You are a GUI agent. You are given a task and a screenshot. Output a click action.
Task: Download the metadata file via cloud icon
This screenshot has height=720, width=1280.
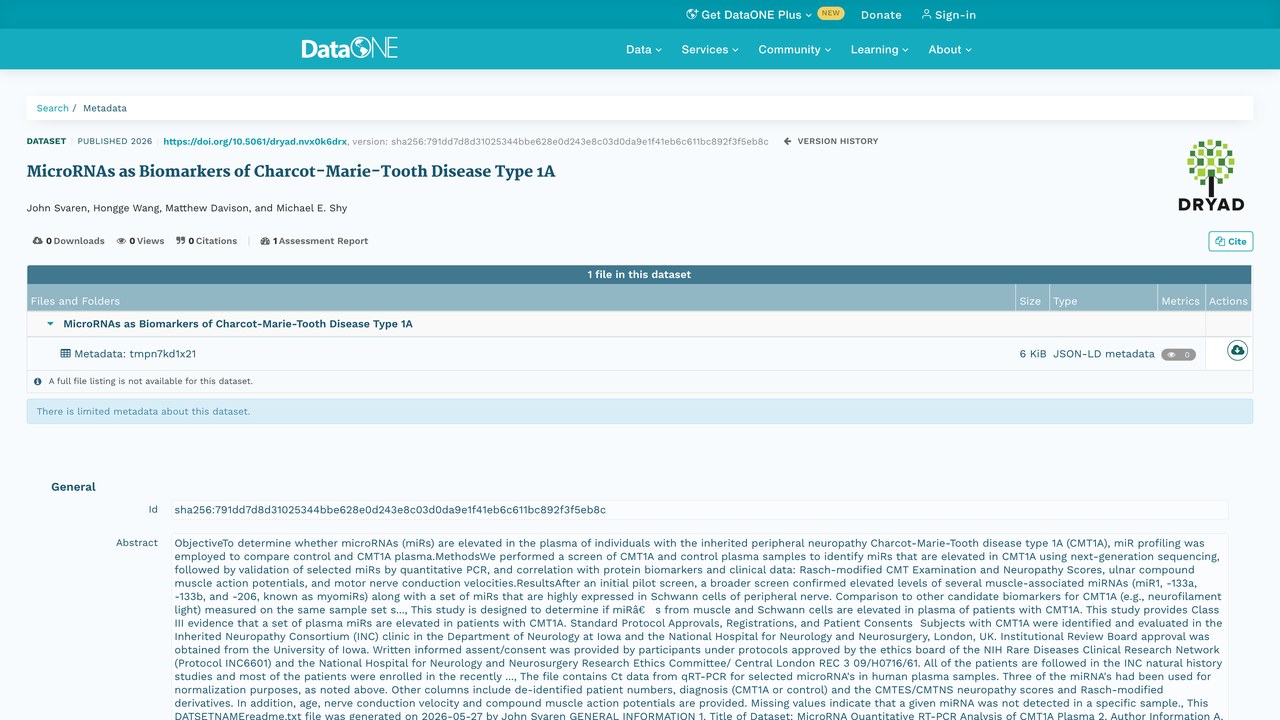pyautogui.click(x=1237, y=351)
